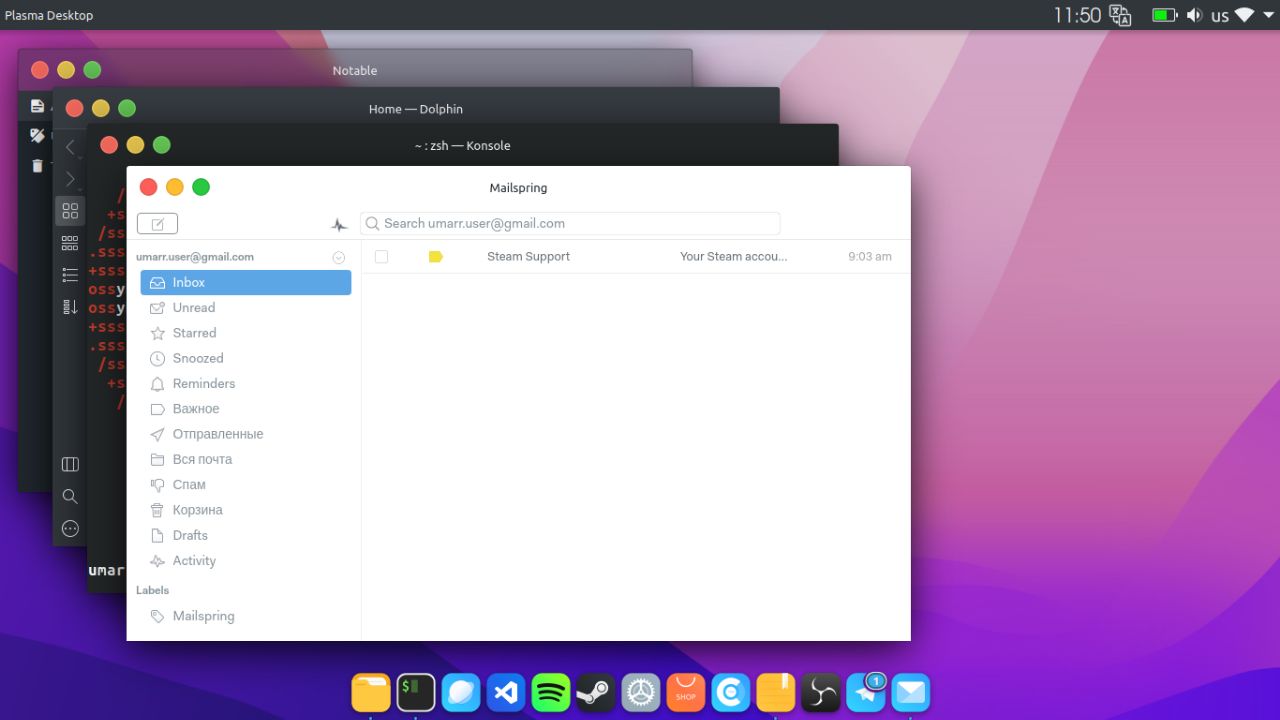Select the Inbox folder in Mailspring sidebar
The width and height of the screenshot is (1280, 720).
[x=246, y=283]
